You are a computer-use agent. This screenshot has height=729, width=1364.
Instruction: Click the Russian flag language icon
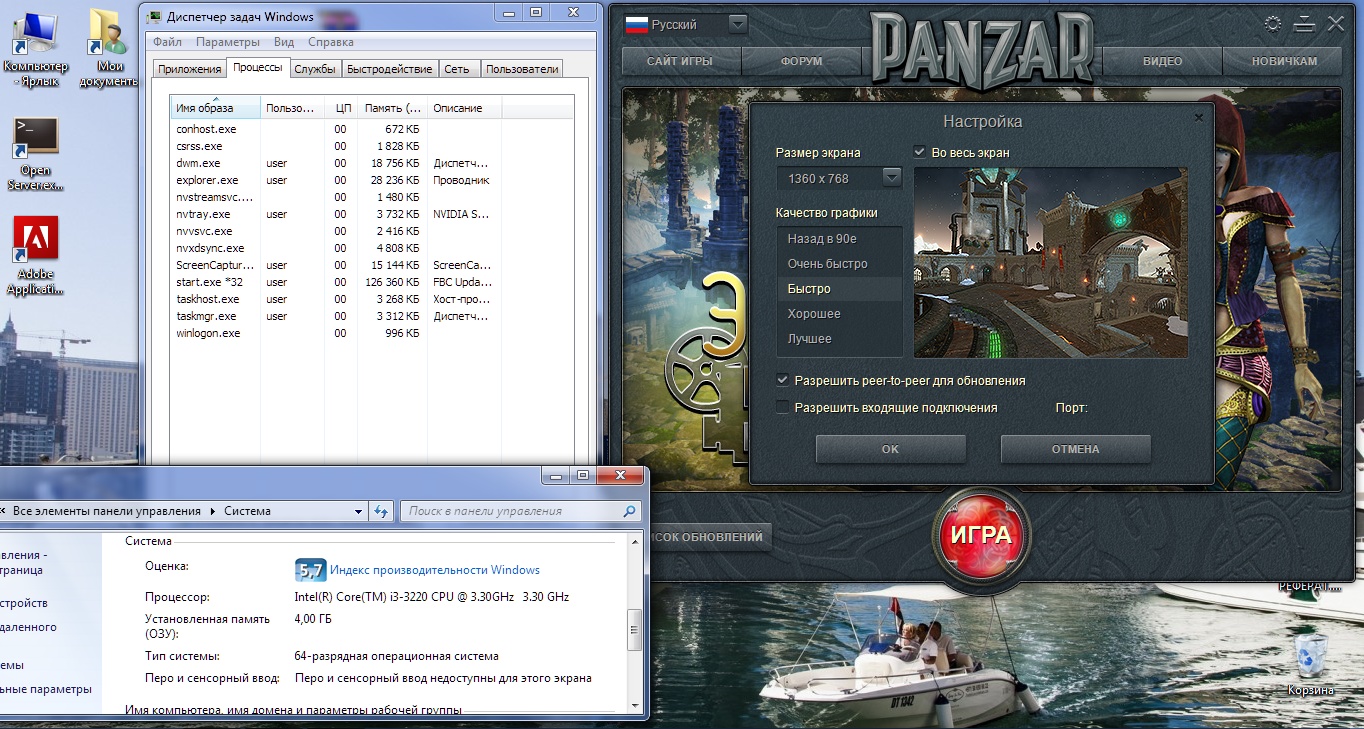(x=636, y=25)
